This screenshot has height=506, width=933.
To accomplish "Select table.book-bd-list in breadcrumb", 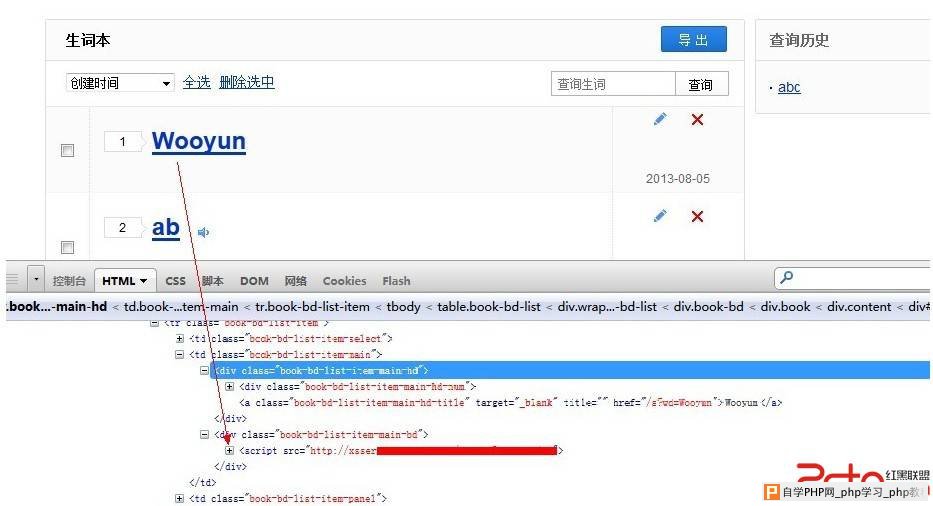I will click(489, 307).
